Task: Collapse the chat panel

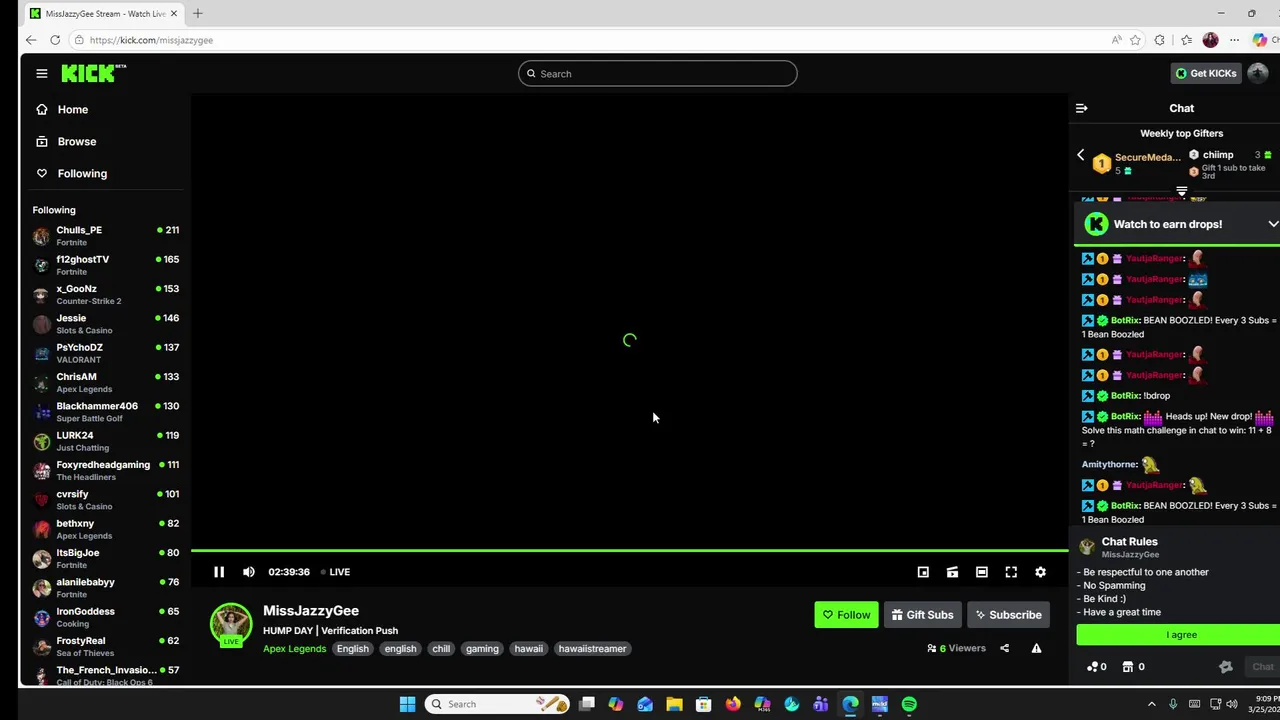Action: pos(1081,108)
